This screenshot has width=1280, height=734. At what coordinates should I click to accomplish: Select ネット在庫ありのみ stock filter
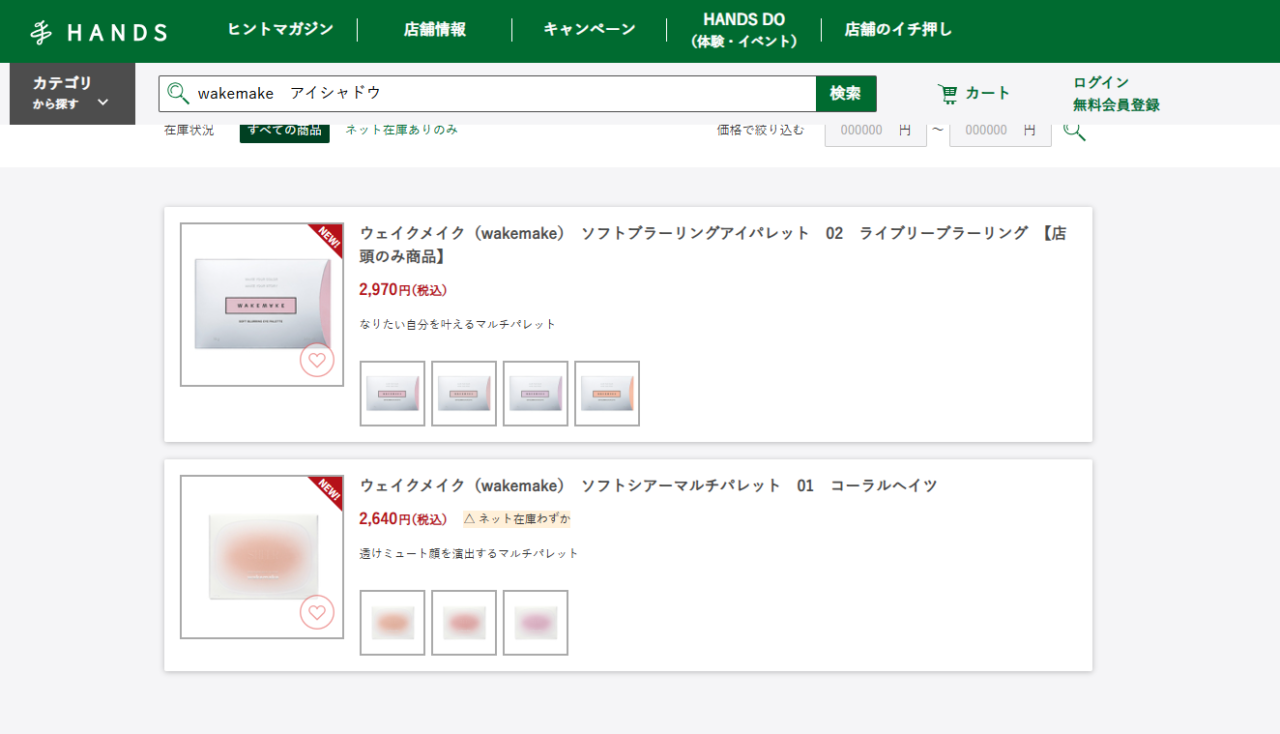401,130
